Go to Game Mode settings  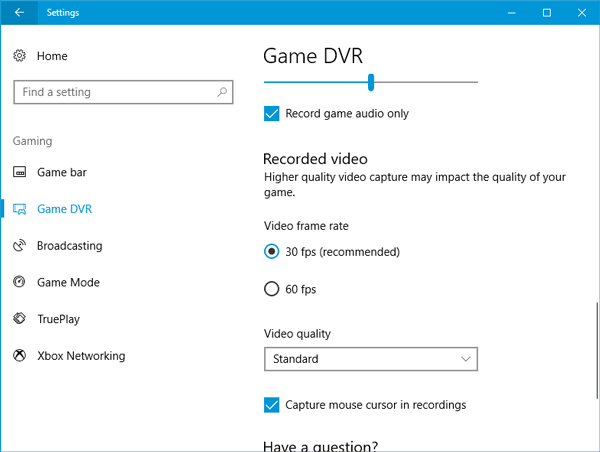click(x=68, y=283)
